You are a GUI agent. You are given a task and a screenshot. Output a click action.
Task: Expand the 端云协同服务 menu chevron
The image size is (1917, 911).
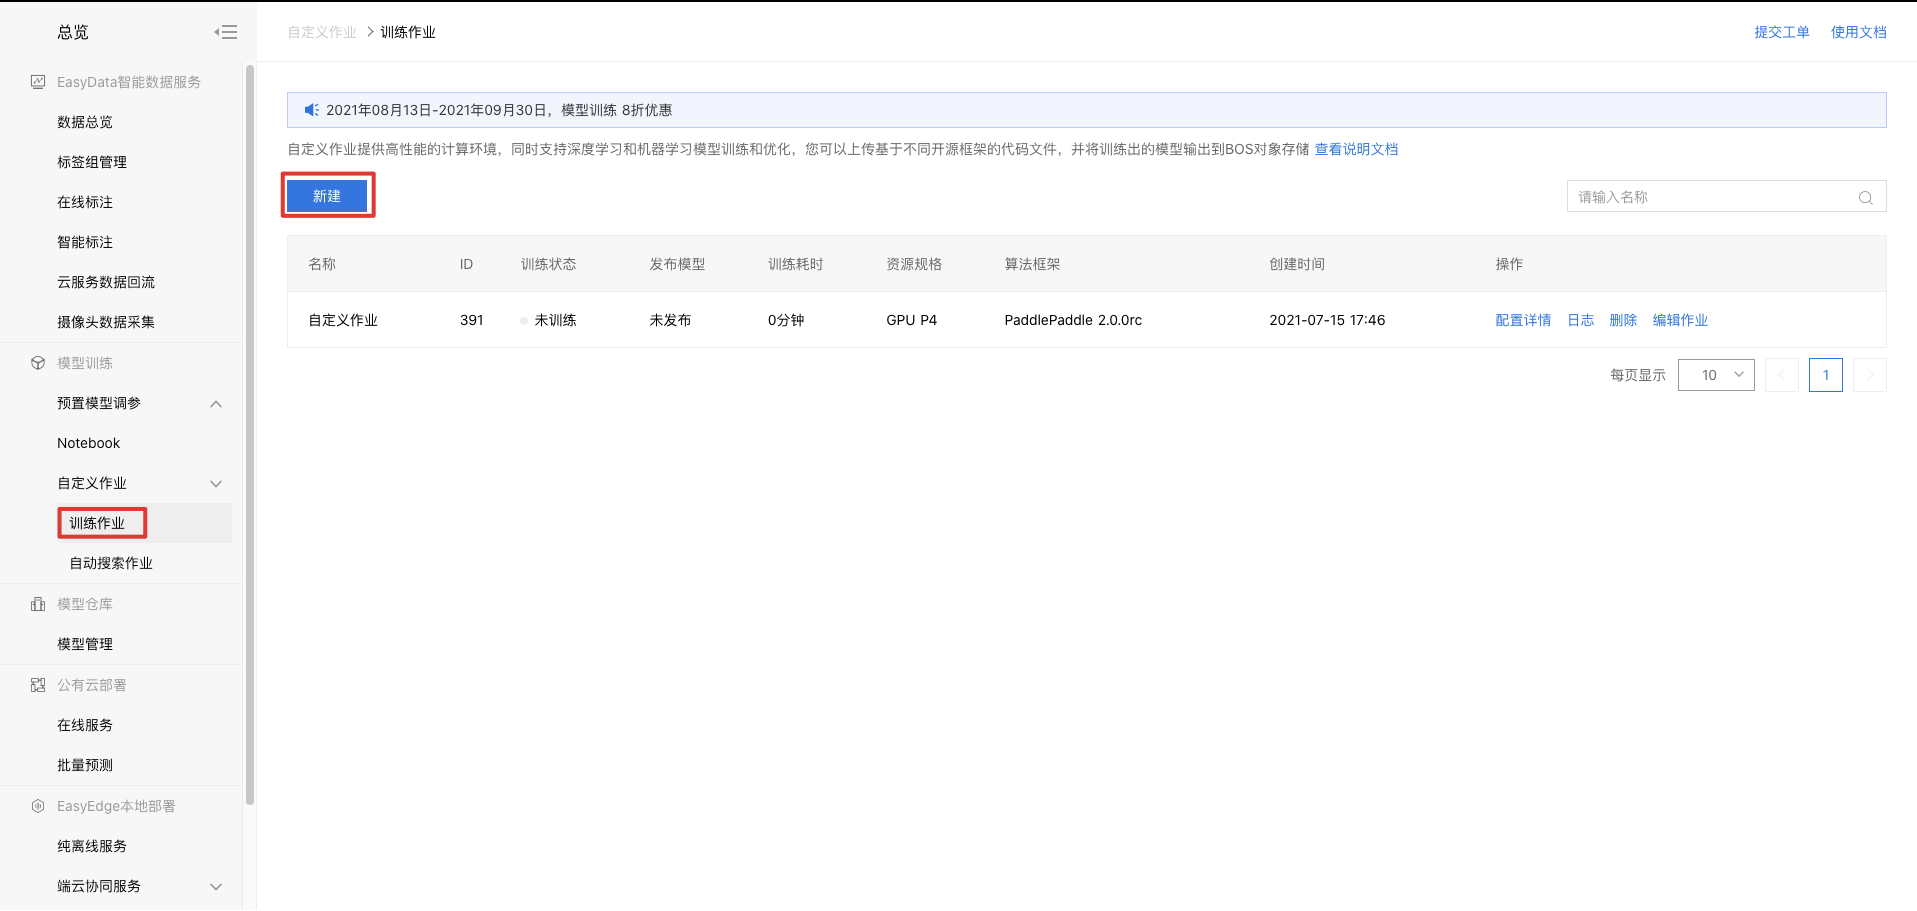click(x=216, y=887)
